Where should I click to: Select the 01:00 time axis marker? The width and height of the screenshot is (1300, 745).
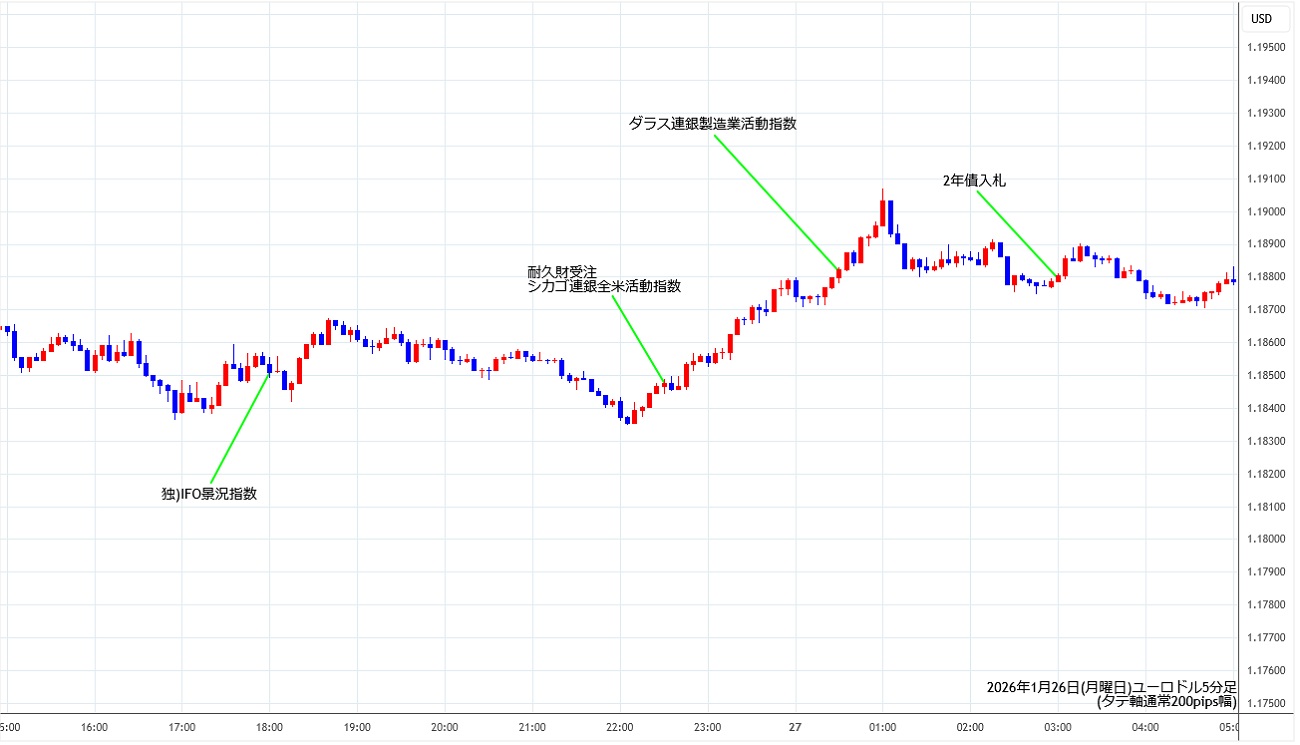(x=882, y=727)
